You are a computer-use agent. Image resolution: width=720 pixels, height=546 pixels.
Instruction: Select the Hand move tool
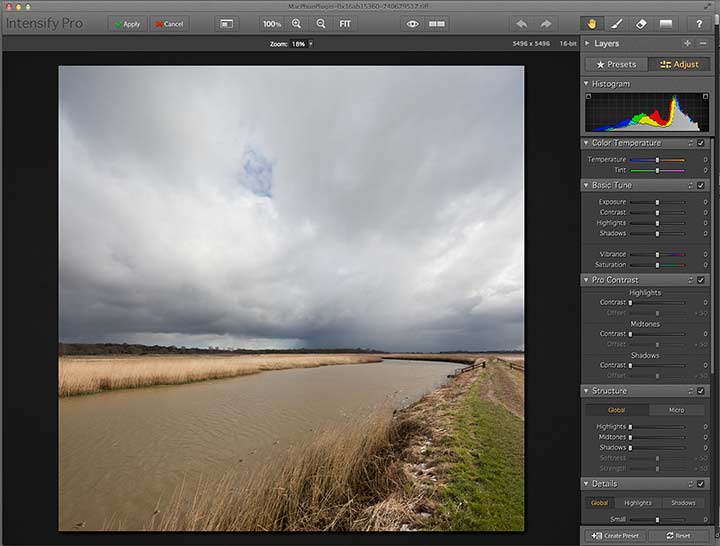pyautogui.click(x=591, y=24)
